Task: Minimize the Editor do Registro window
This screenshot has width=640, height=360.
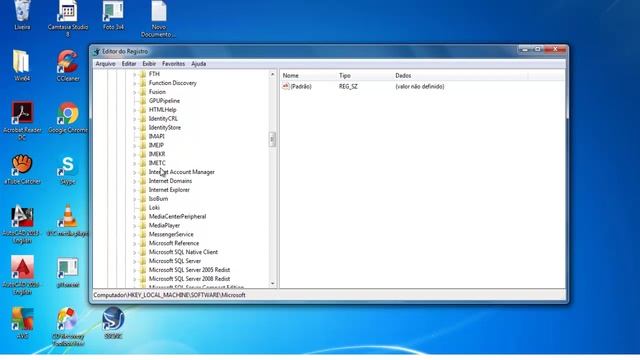Action: 525,49
